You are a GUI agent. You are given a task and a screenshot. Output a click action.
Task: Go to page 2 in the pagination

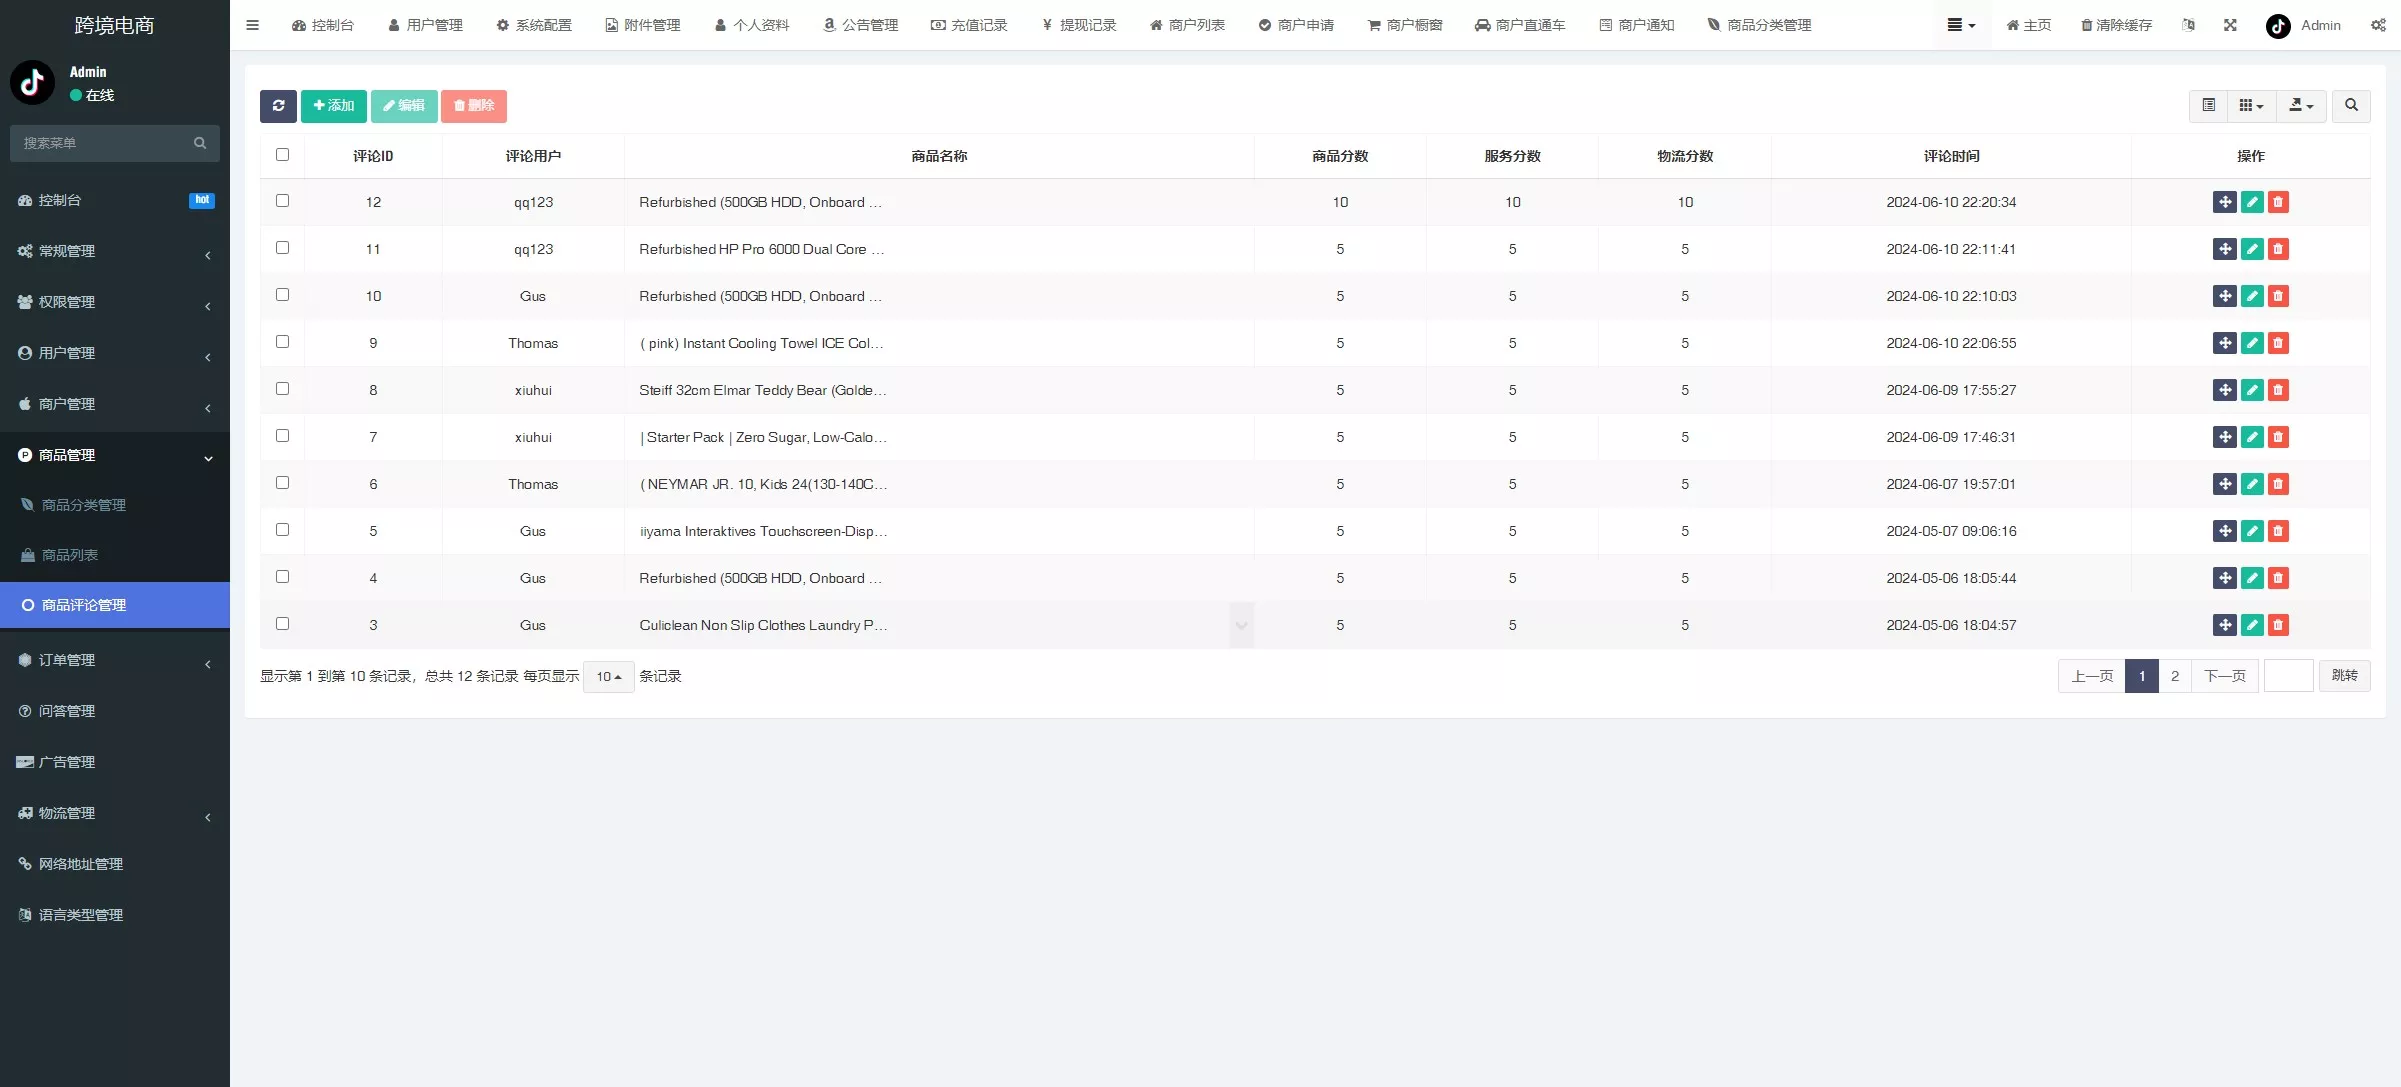2174,676
